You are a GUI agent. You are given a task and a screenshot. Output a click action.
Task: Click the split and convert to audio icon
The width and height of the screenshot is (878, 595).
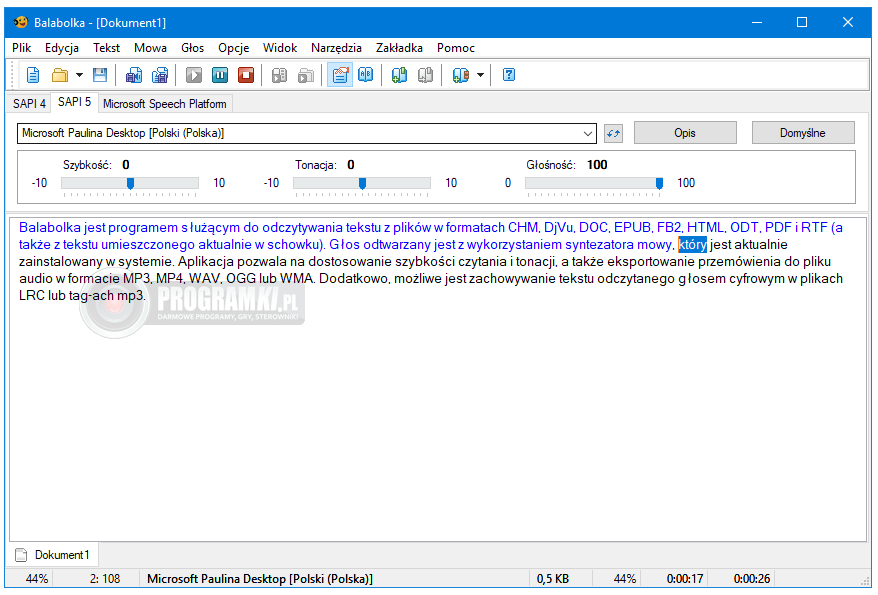[160, 75]
